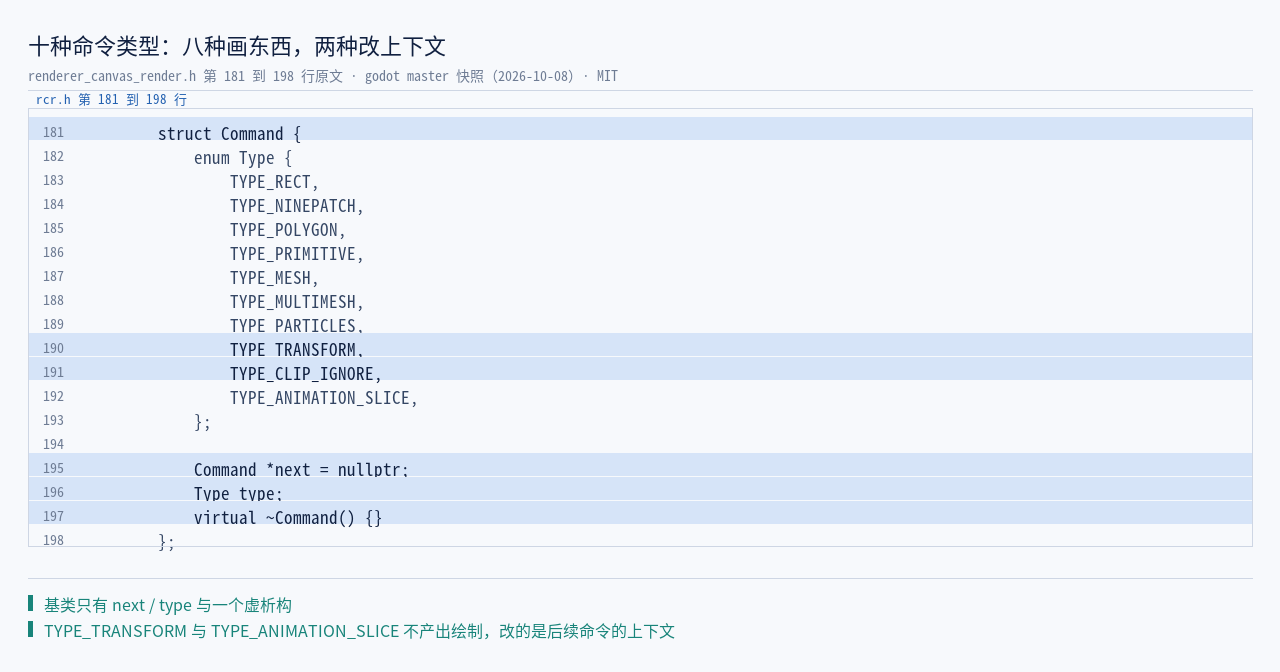Click line number 189

(x=53, y=325)
